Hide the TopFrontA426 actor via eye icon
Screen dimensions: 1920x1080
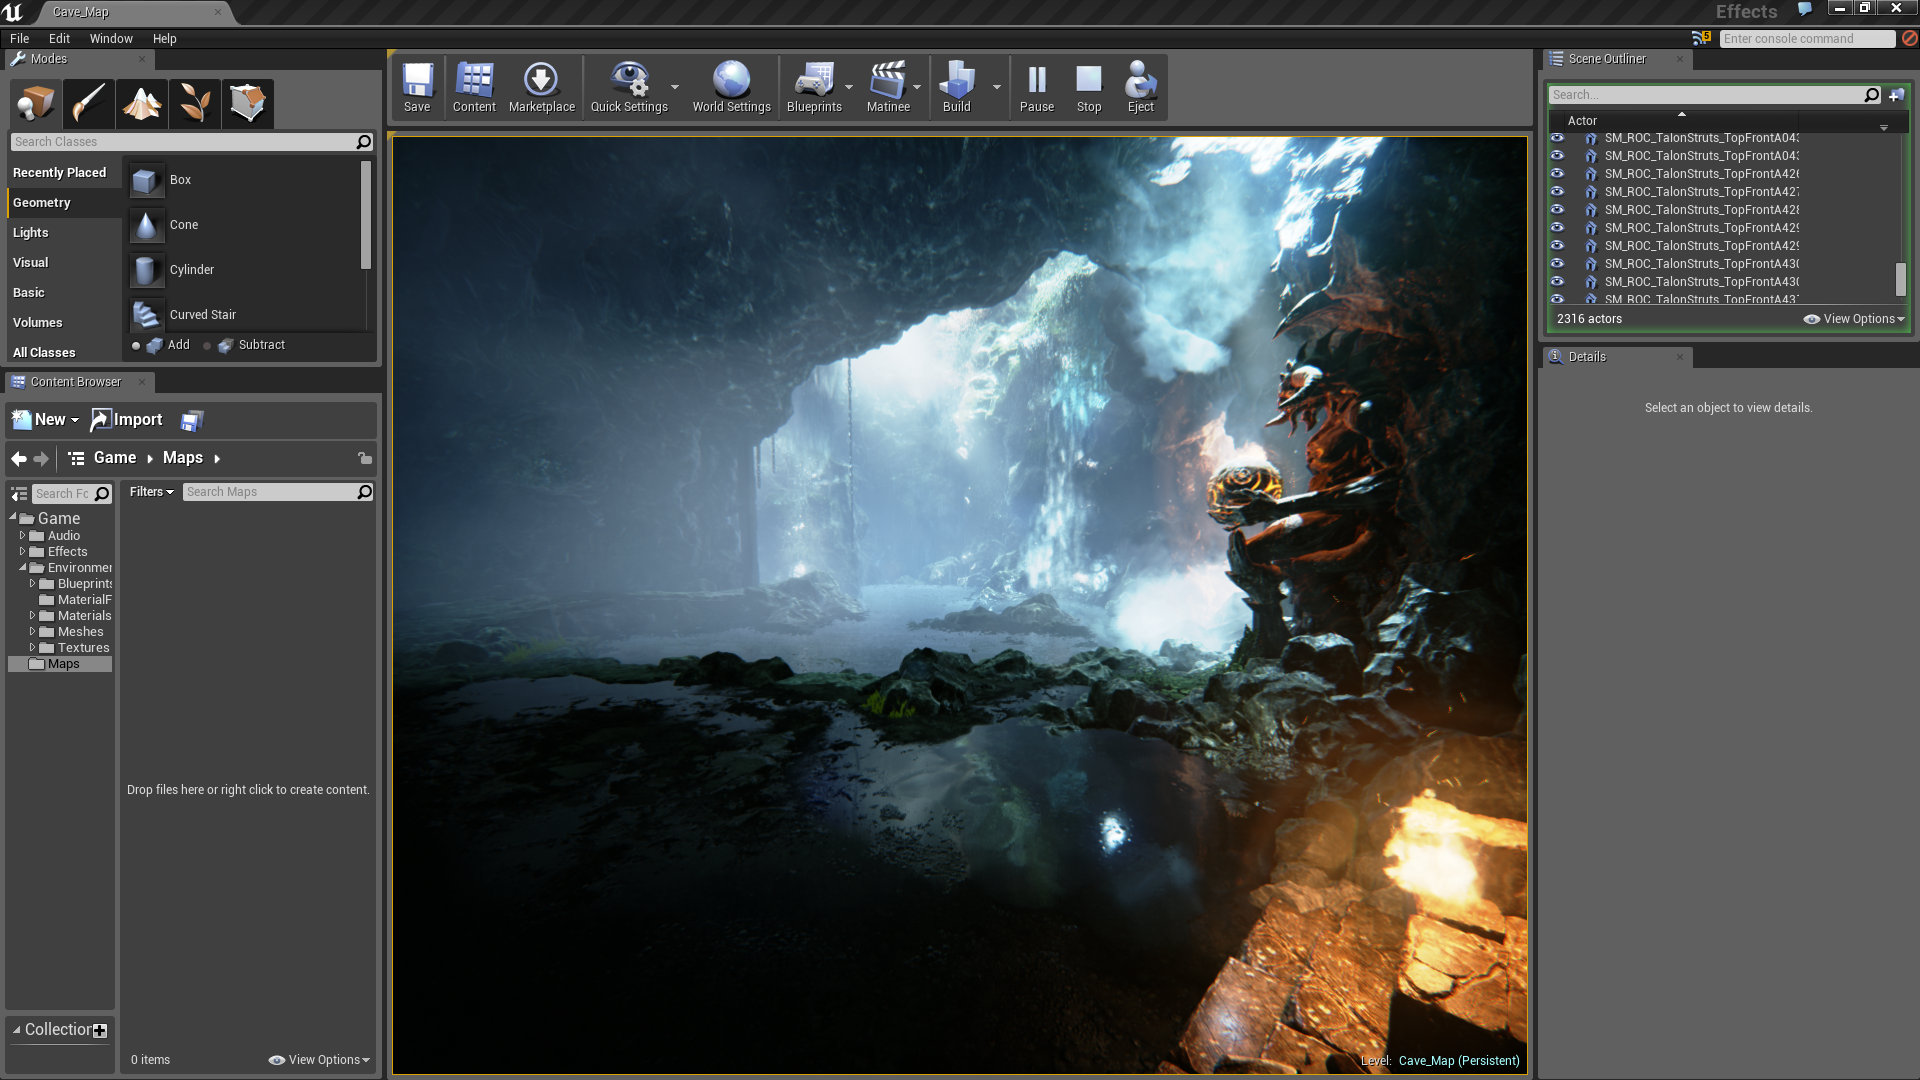point(1557,174)
